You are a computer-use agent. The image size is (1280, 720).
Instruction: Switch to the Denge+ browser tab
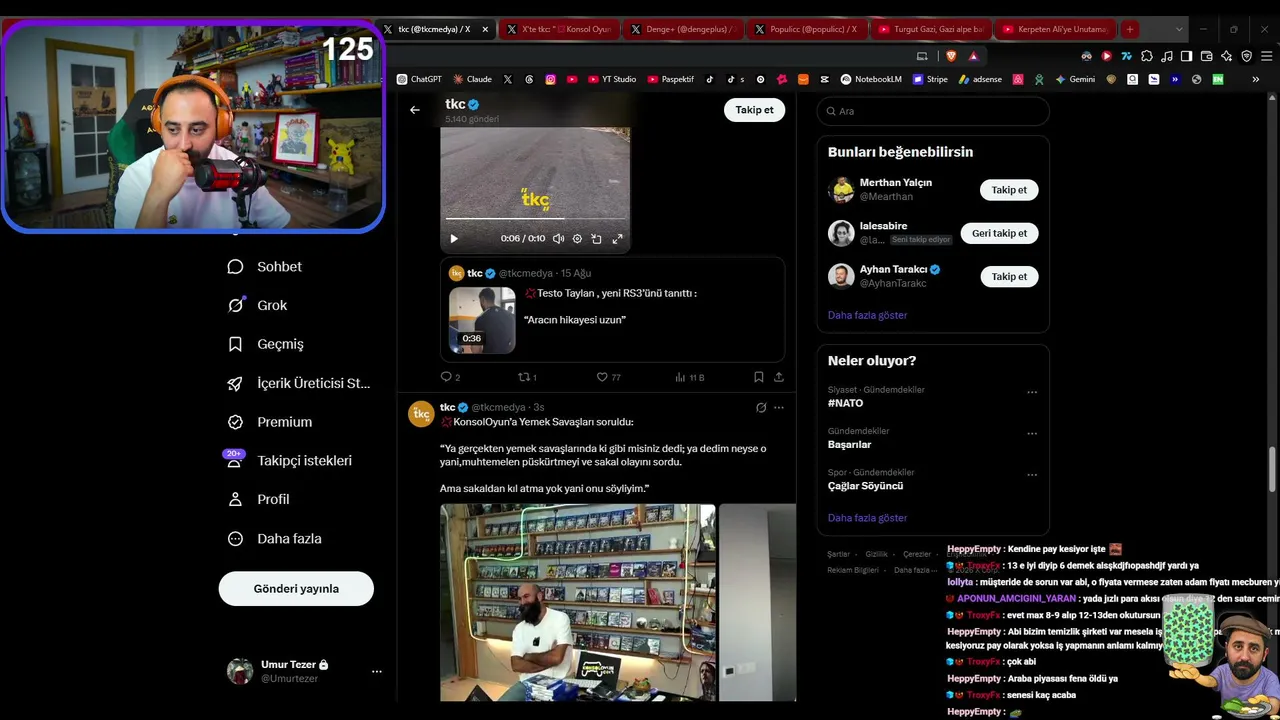(682, 29)
